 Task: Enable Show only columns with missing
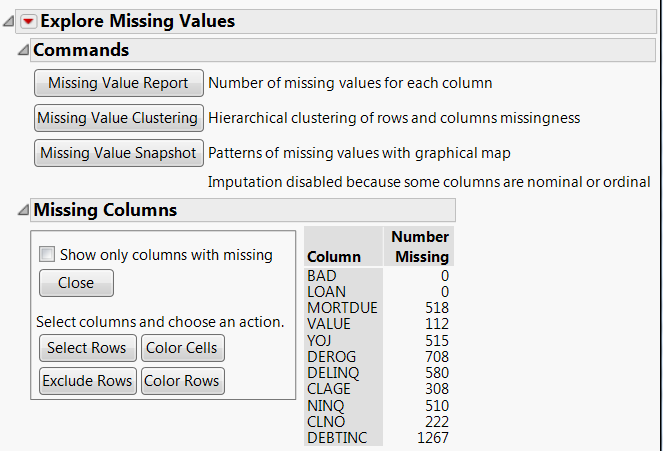(46, 255)
